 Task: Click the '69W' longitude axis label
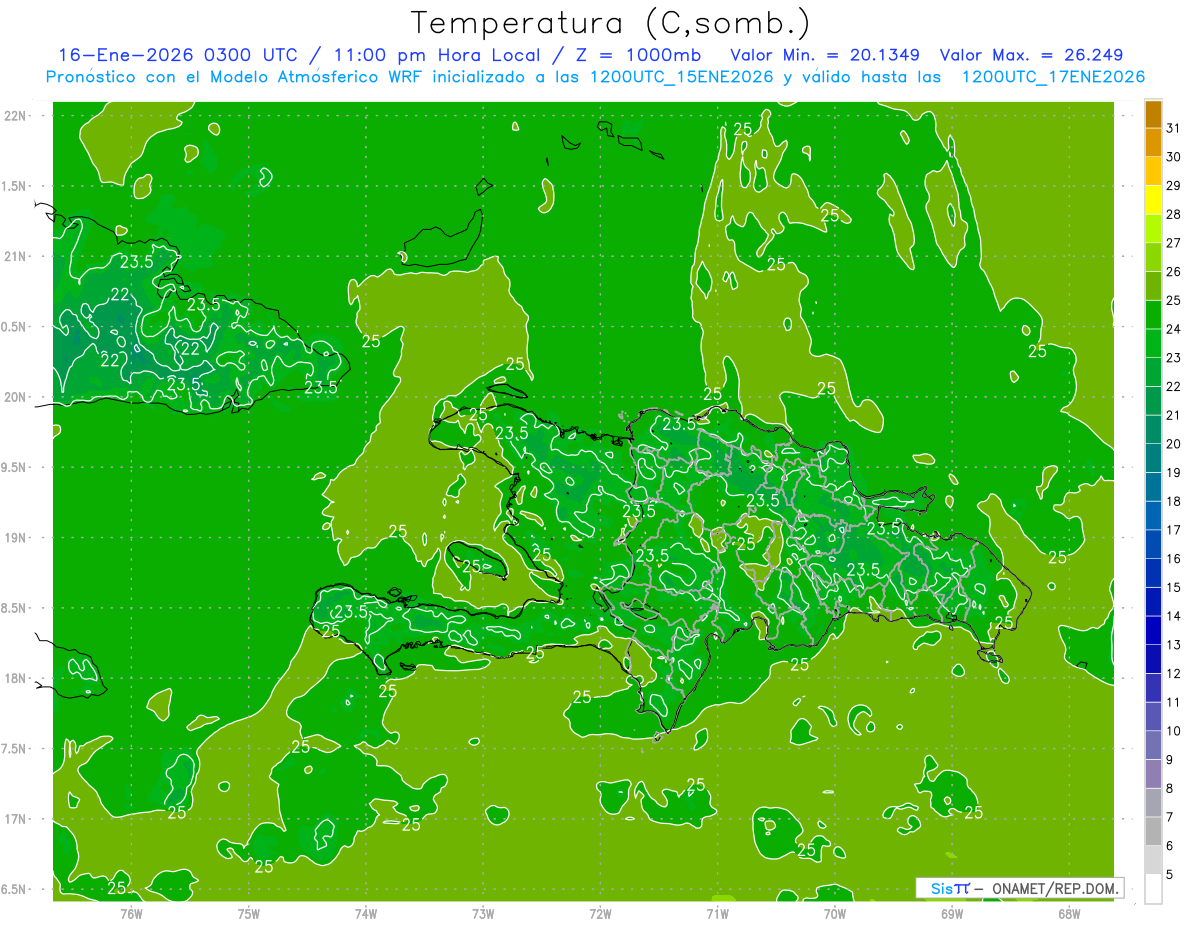(952, 913)
